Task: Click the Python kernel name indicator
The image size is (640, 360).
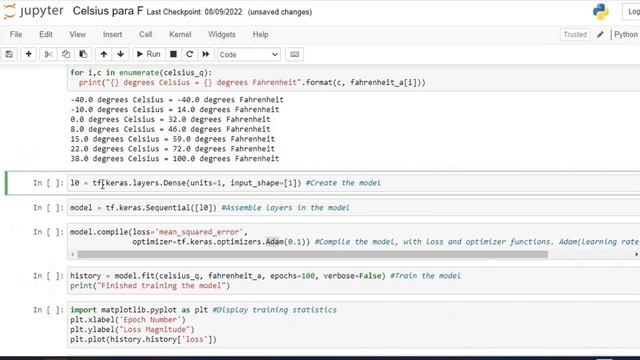Action: (626, 35)
